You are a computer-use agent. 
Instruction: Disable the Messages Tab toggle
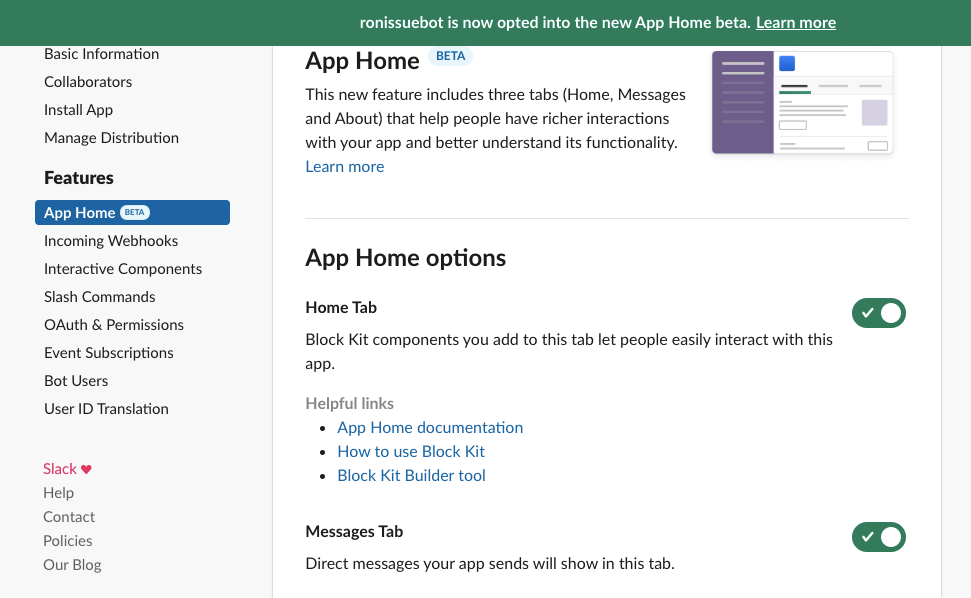click(879, 537)
